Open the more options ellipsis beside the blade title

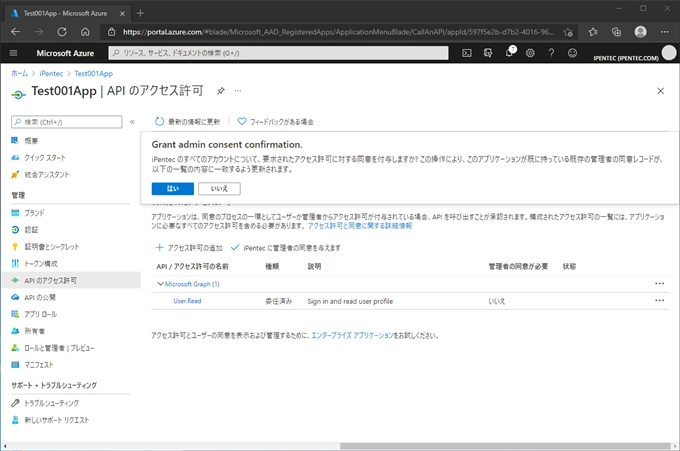click(238, 91)
